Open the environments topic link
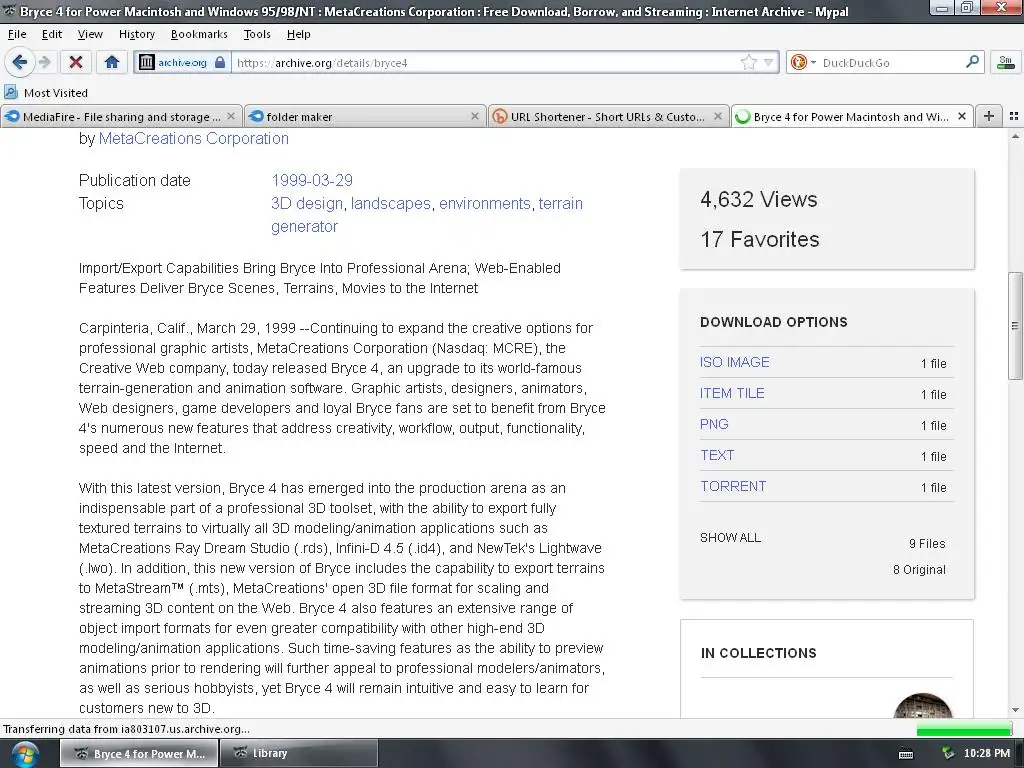 485,204
